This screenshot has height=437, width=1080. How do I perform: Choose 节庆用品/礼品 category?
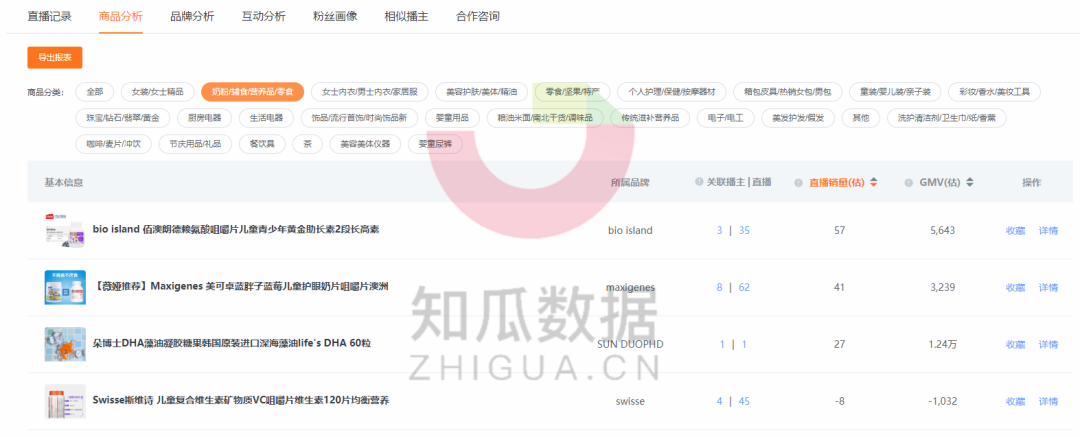tap(195, 144)
